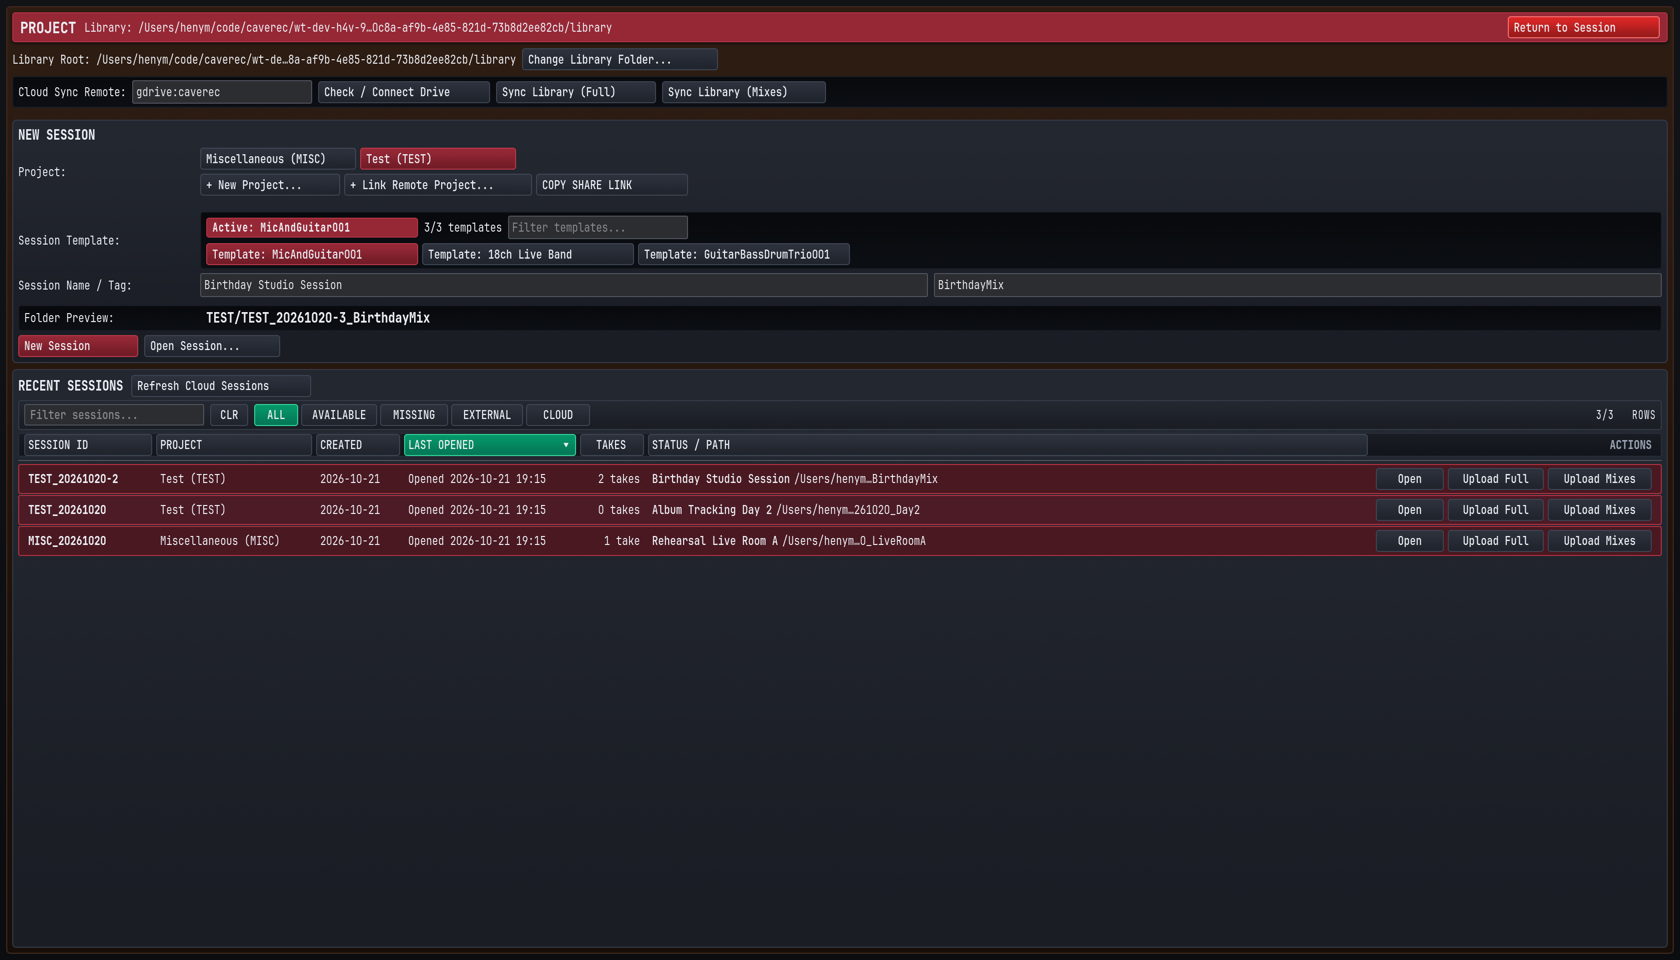Upload Mixes for Birthday Studio Session
Screen dimensions: 1680x960
pyautogui.click(x=1599, y=479)
